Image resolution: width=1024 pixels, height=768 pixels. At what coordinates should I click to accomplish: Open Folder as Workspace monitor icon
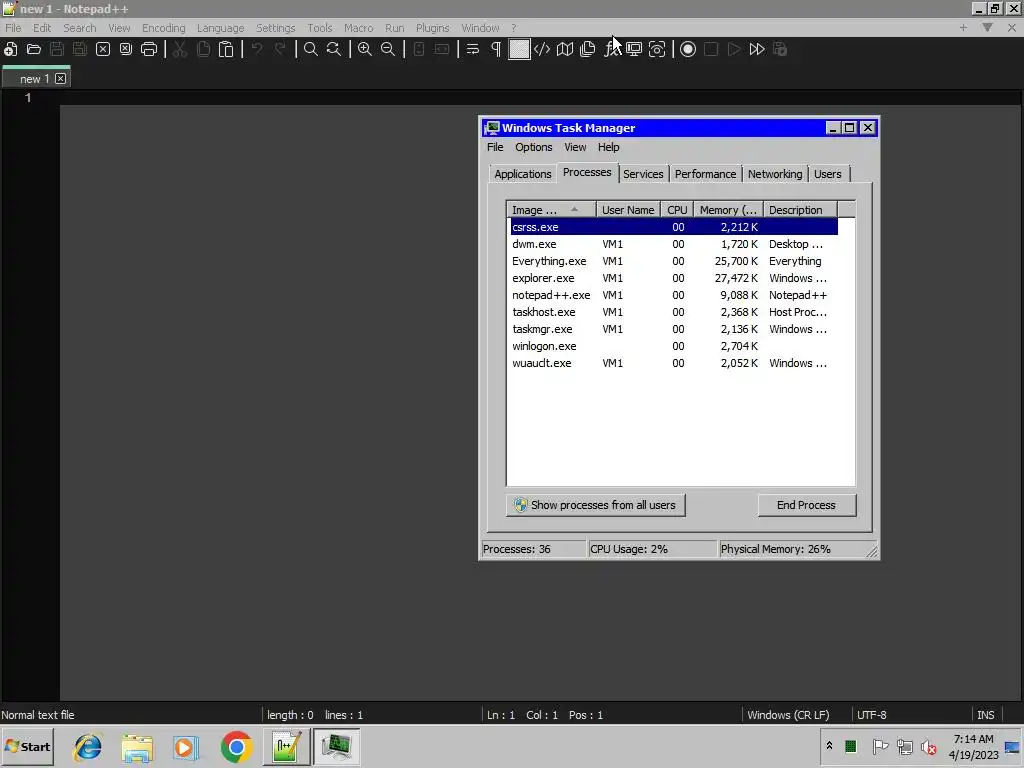[634, 49]
